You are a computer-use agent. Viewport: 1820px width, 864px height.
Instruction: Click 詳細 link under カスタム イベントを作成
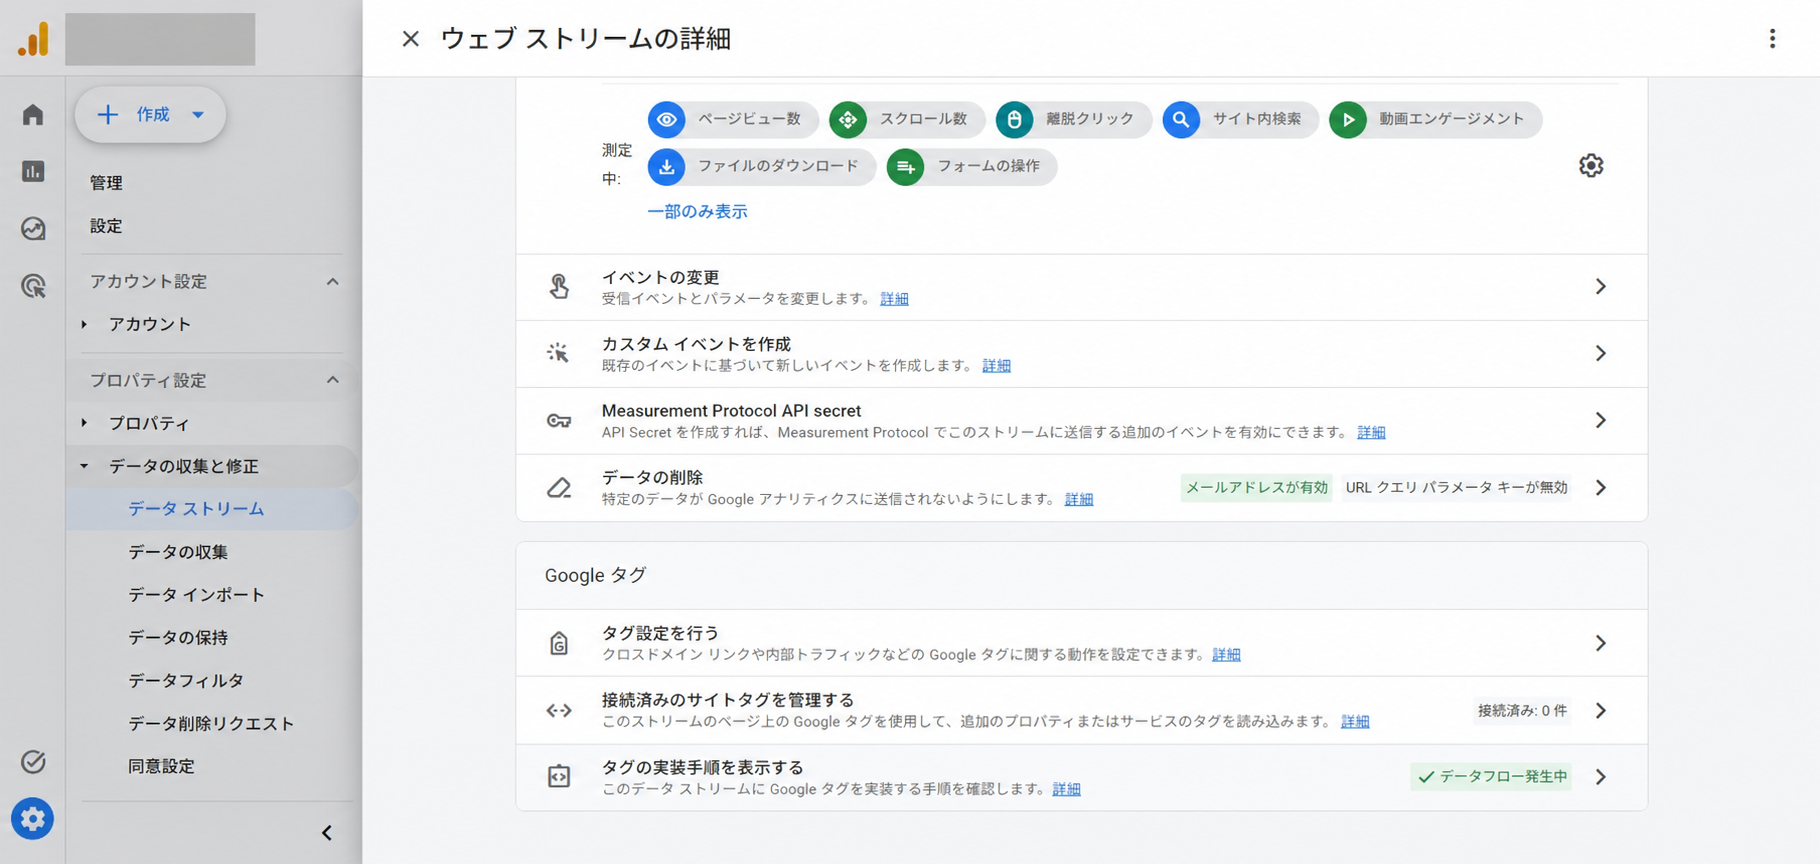click(996, 366)
